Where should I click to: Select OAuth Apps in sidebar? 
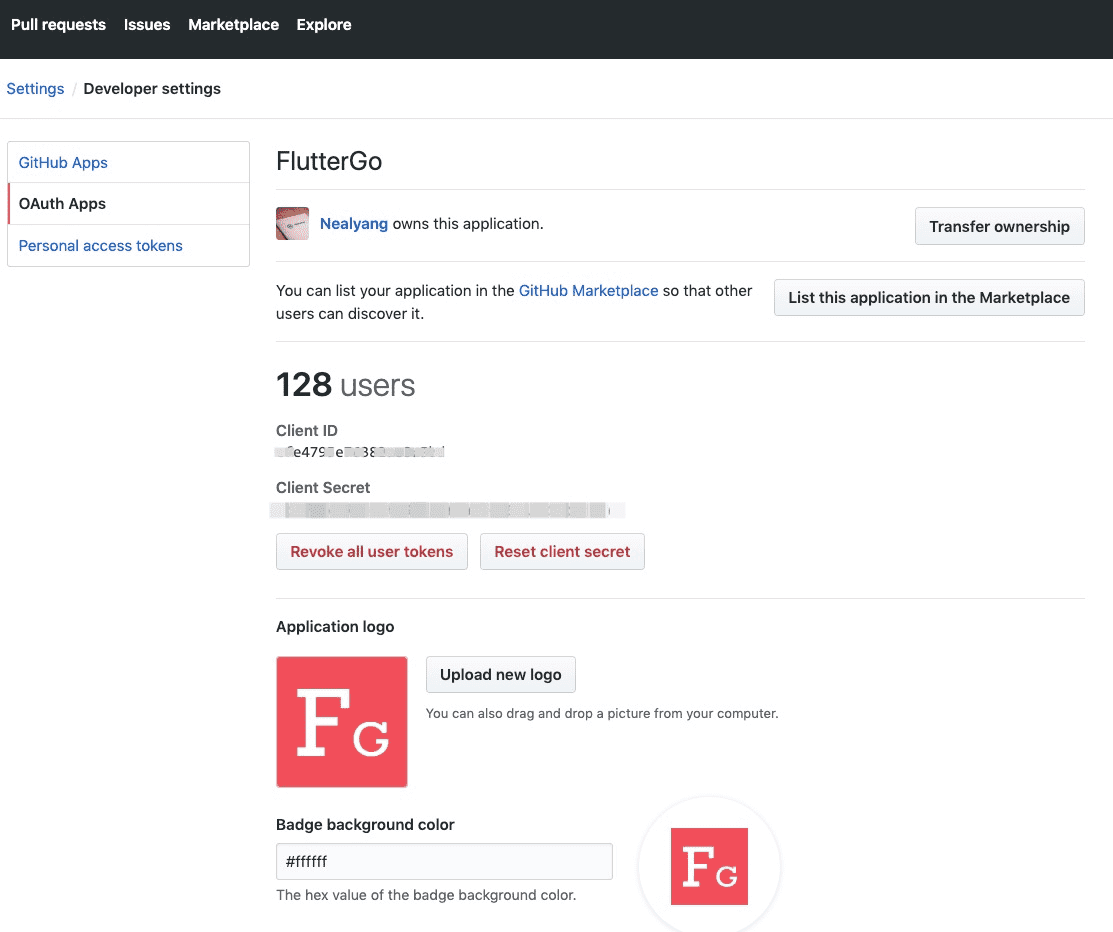62,204
